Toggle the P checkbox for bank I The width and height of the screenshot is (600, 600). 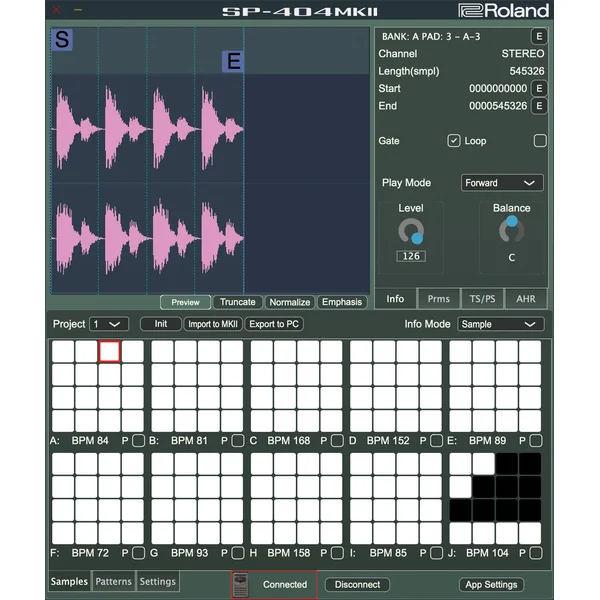click(436, 553)
